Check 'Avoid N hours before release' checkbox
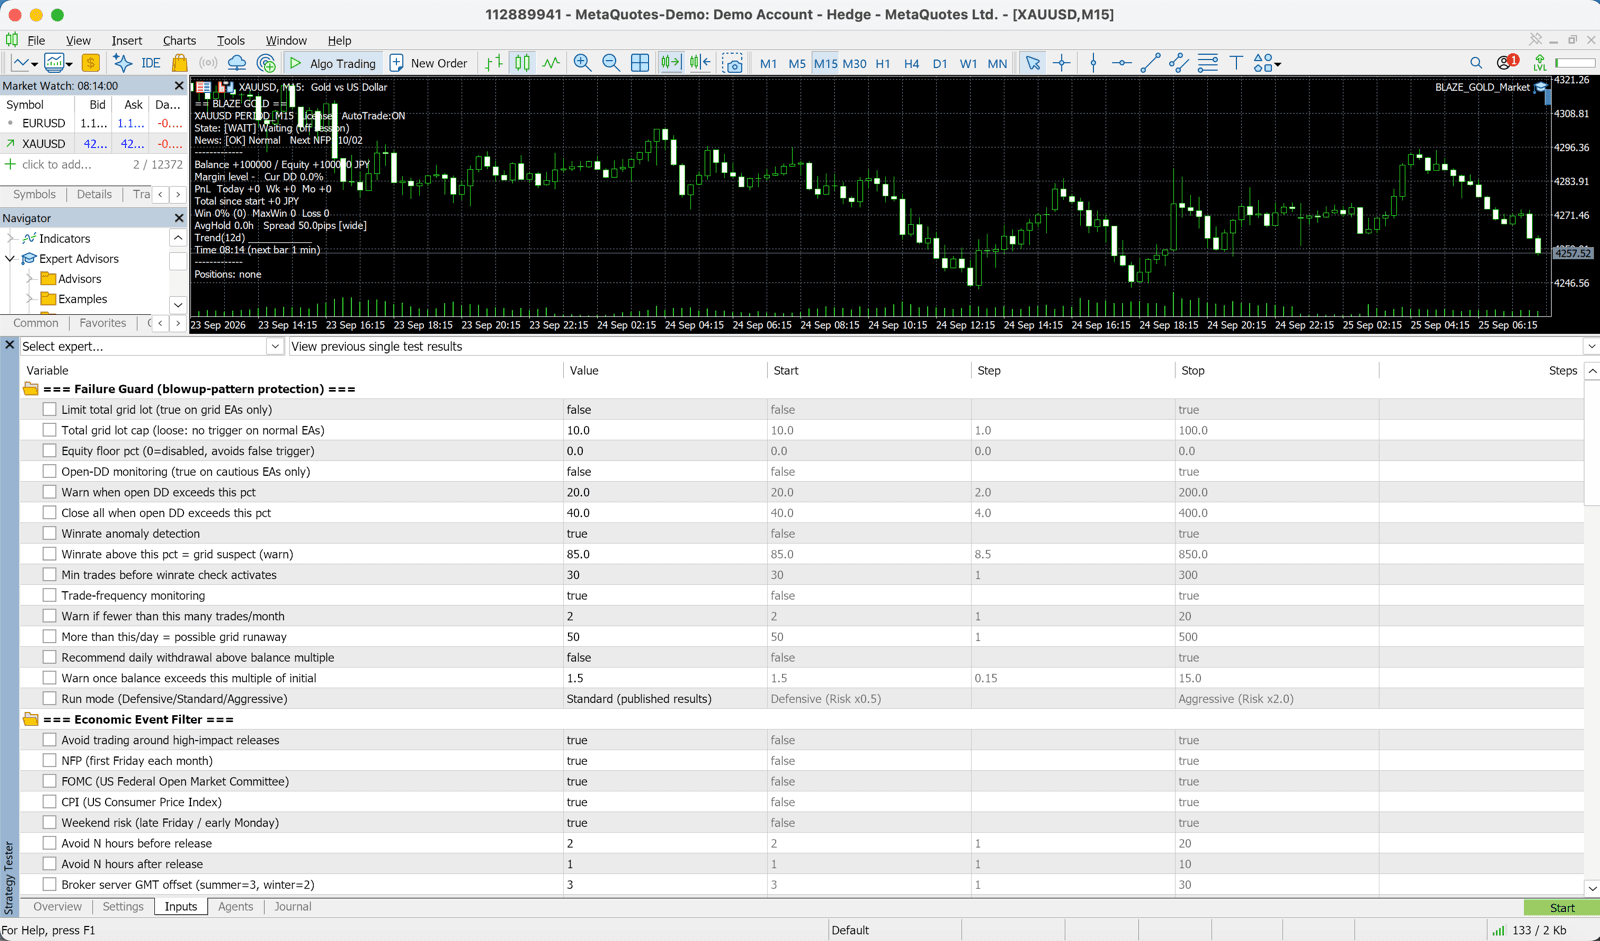The image size is (1600, 941). pos(49,843)
